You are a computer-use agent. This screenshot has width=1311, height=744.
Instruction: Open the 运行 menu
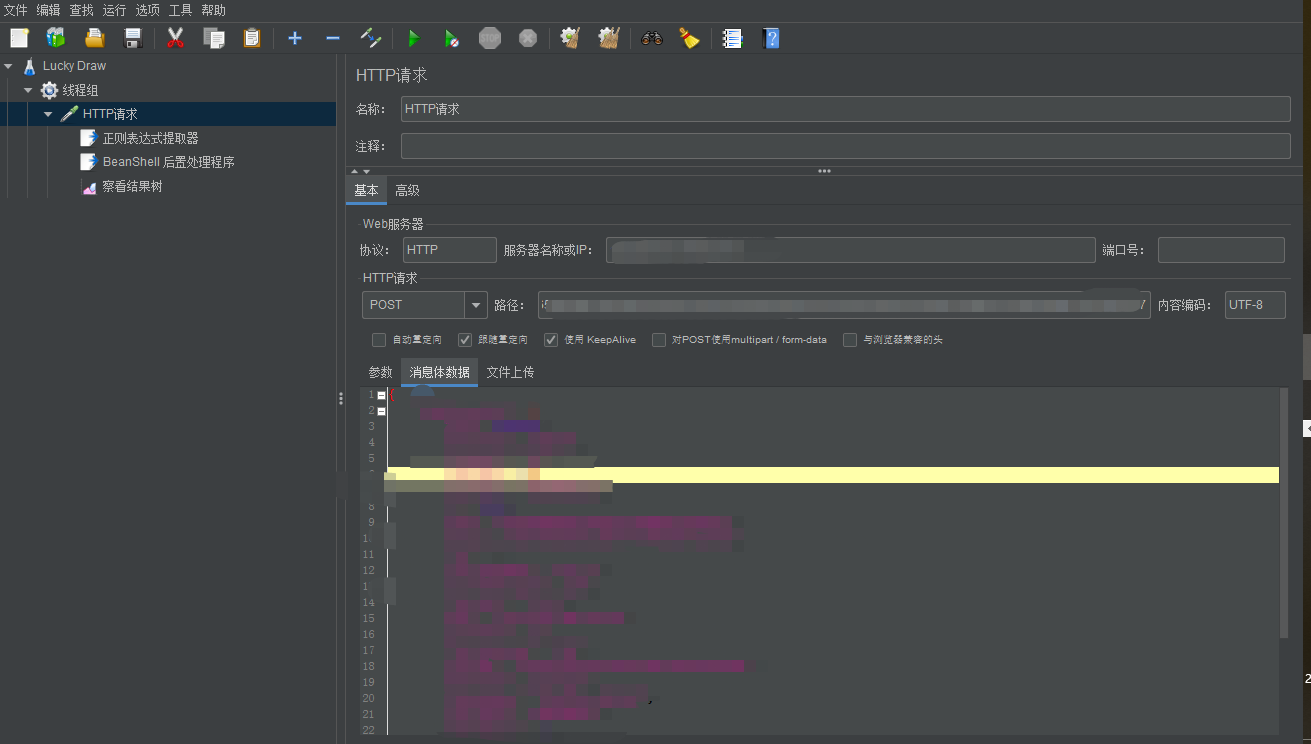click(x=114, y=10)
